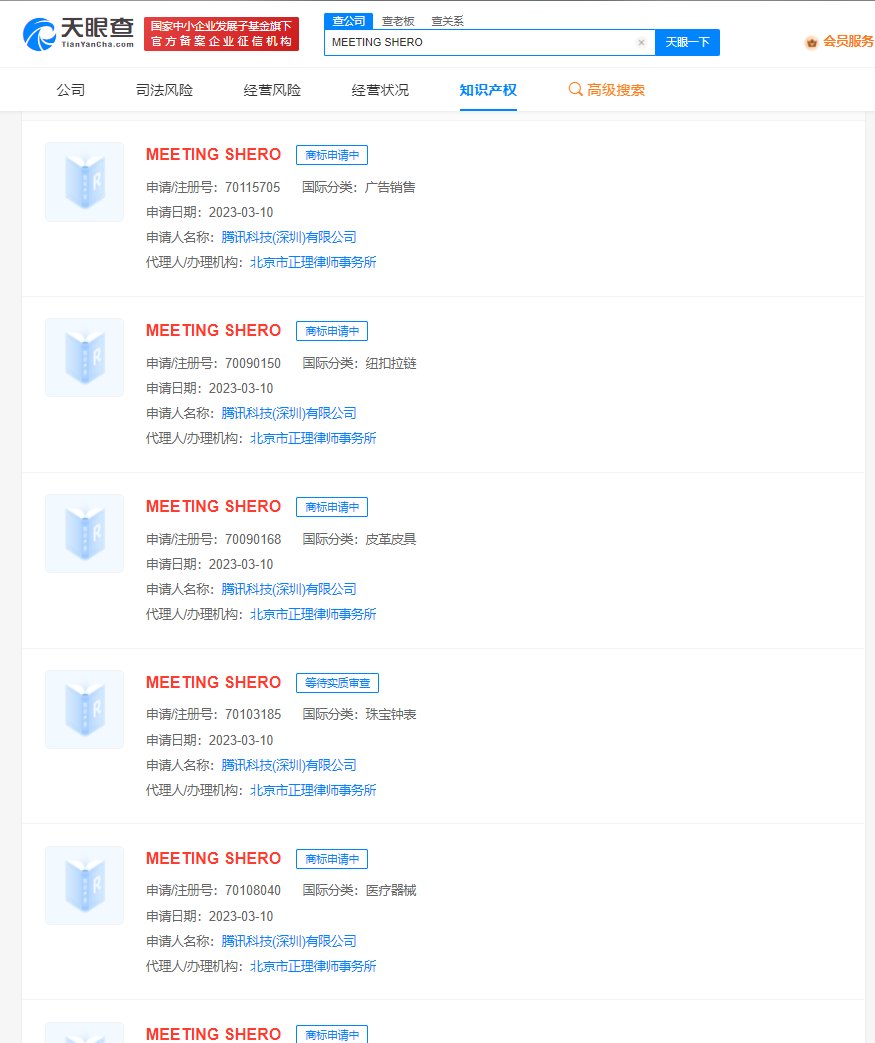Click the magnifier icon next to 高级搜索
This screenshot has width=875, height=1043.
[576, 89]
